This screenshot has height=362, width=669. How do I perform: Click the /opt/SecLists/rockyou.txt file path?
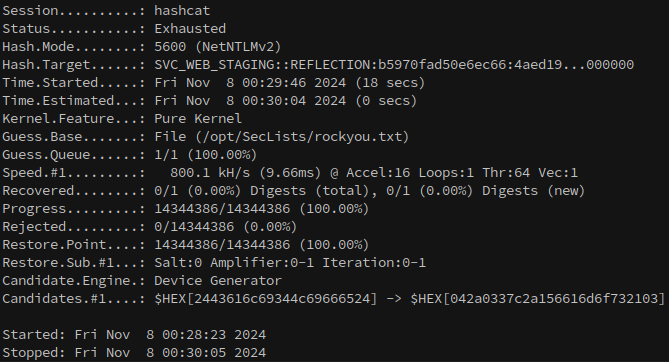[302, 137]
